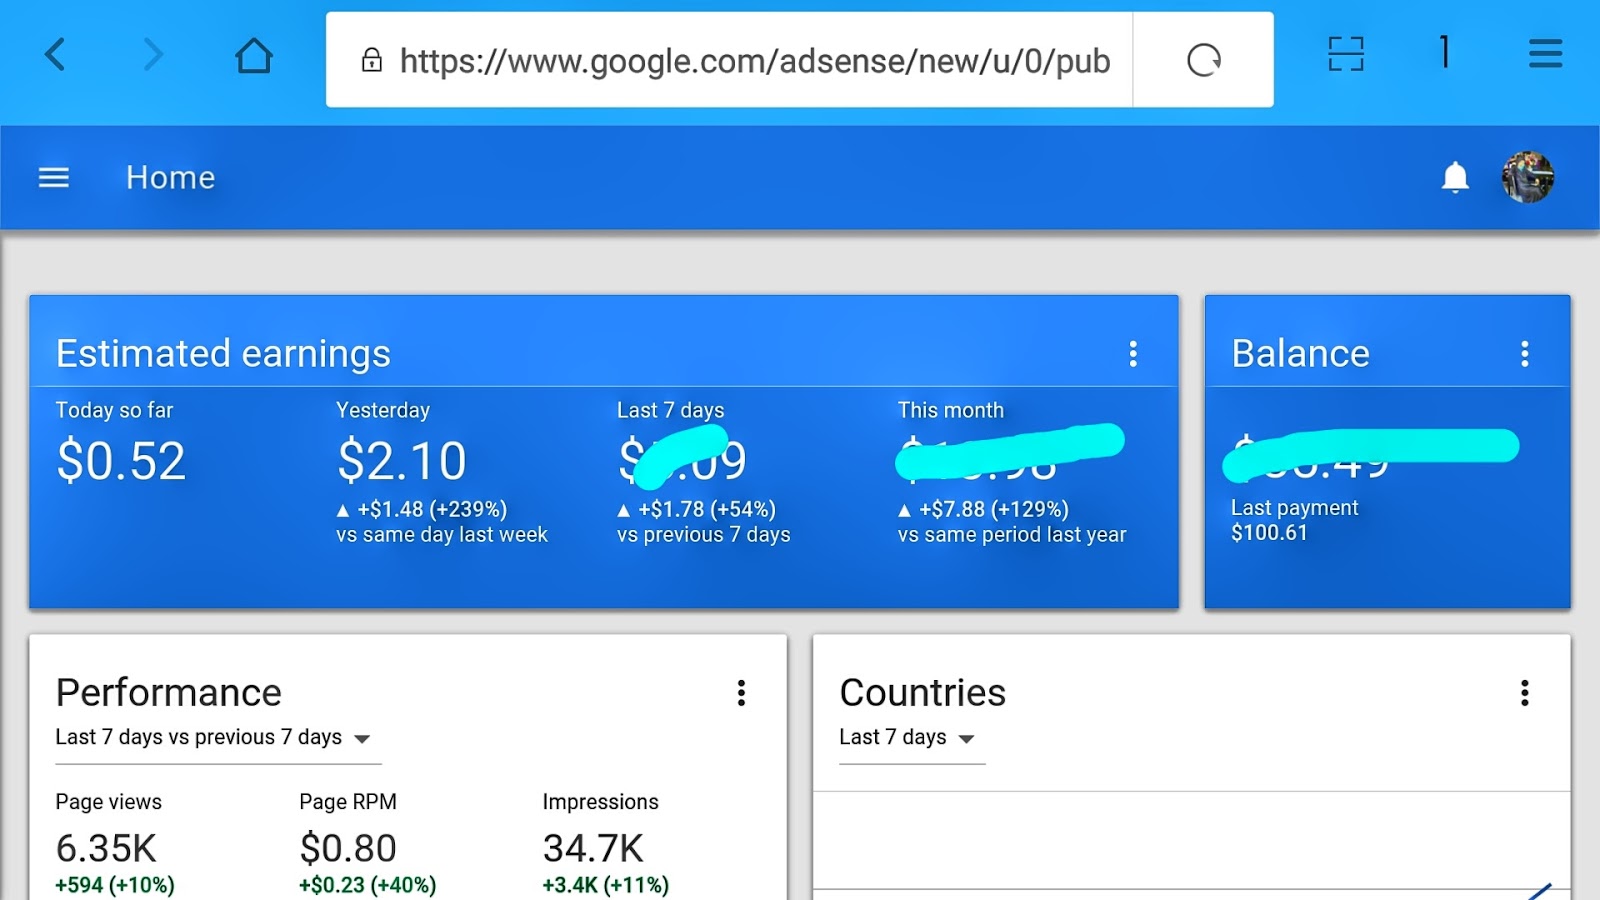This screenshot has height=900, width=1600.
Task: Click the +$1.78 (+54%) change text
Action: click(706, 509)
